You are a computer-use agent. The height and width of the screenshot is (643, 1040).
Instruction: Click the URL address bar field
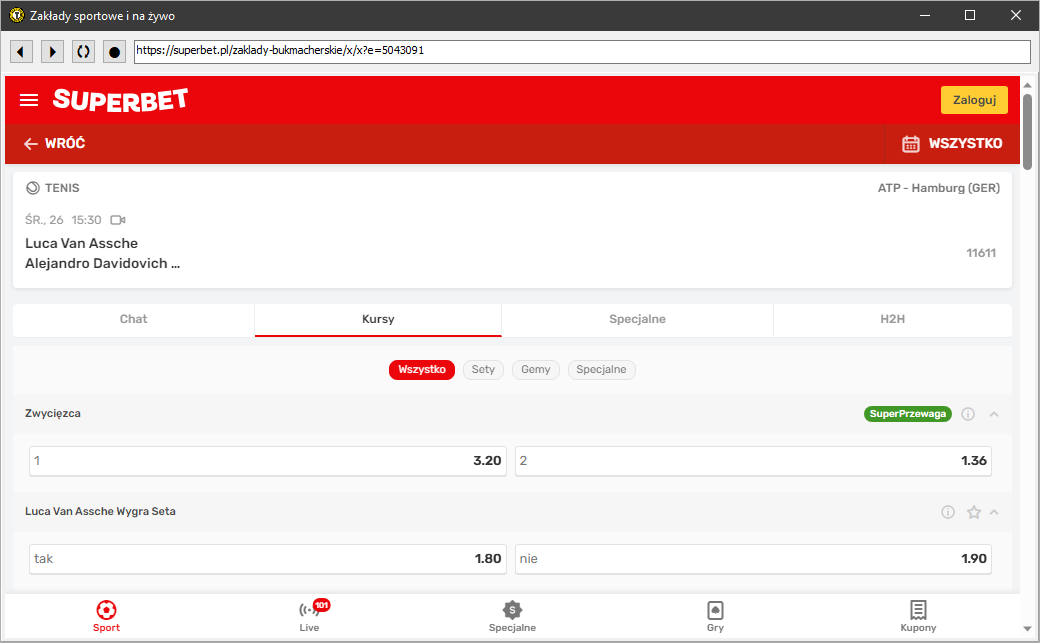pos(581,51)
